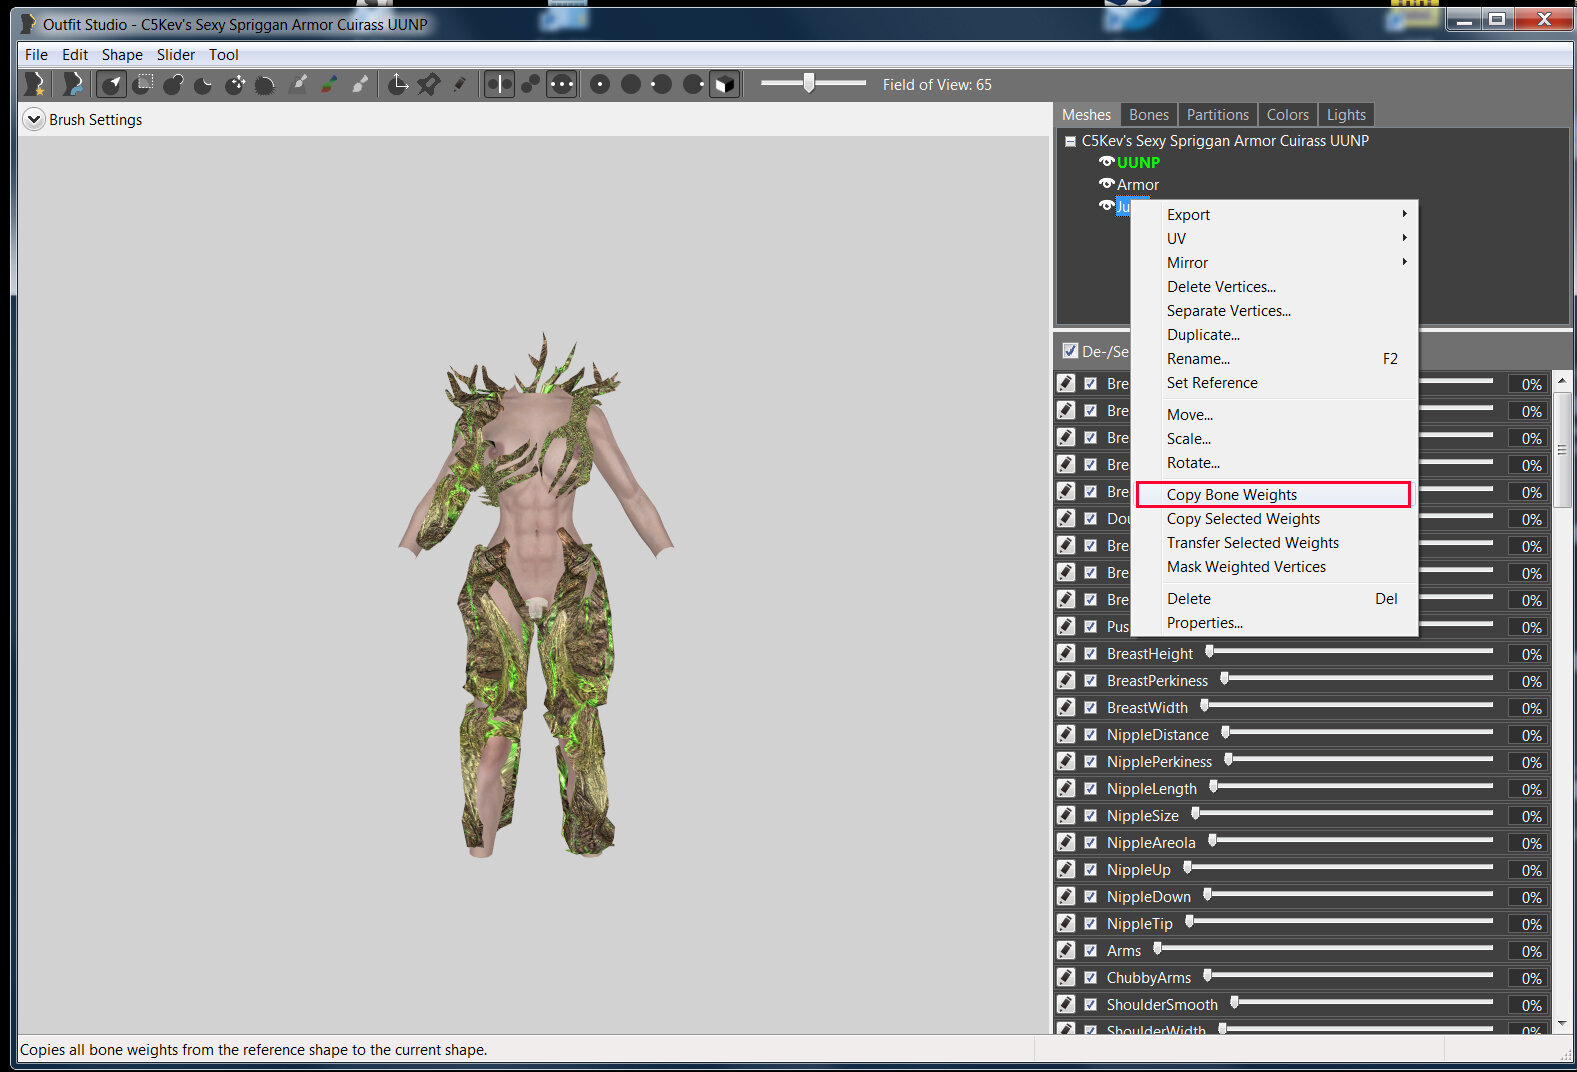
Task: Select the Weight paint brush icon
Action: click(x=298, y=85)
